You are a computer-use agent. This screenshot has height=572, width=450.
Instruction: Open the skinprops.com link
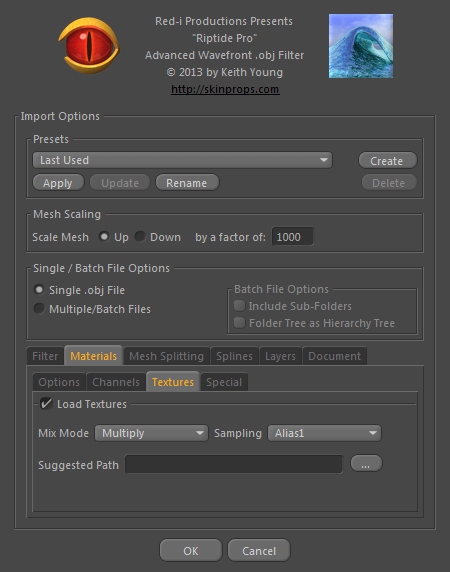225,89
